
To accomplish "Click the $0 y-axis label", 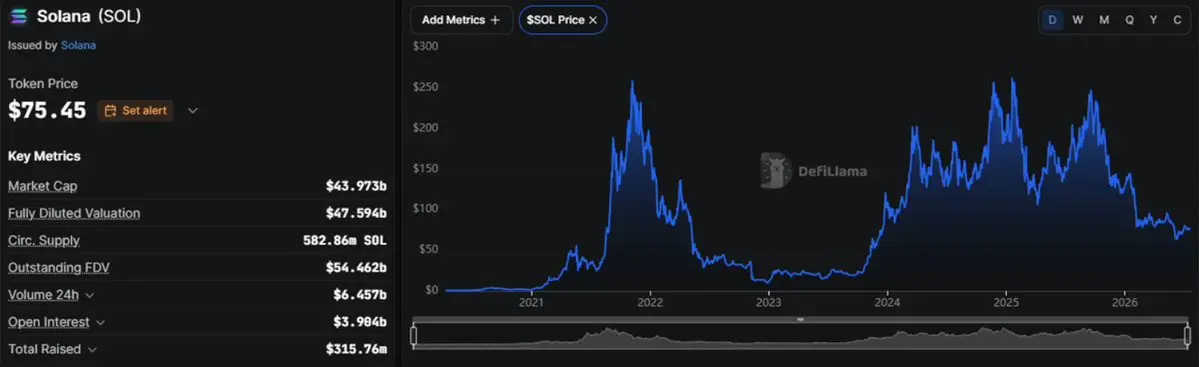I will [x=431, y=290].
